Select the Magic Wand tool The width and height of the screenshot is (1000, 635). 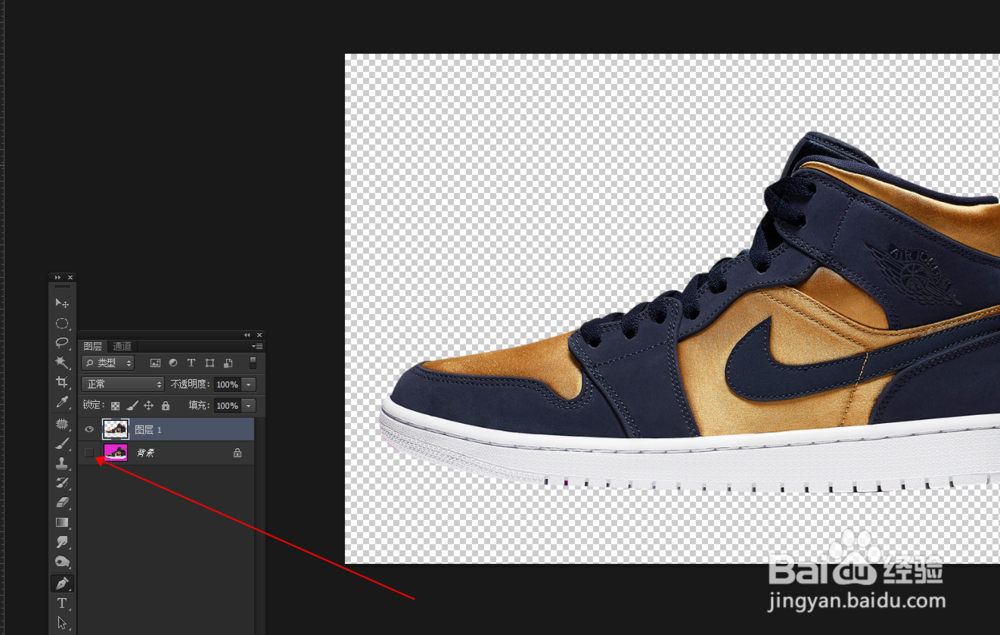tap(62, 362)
